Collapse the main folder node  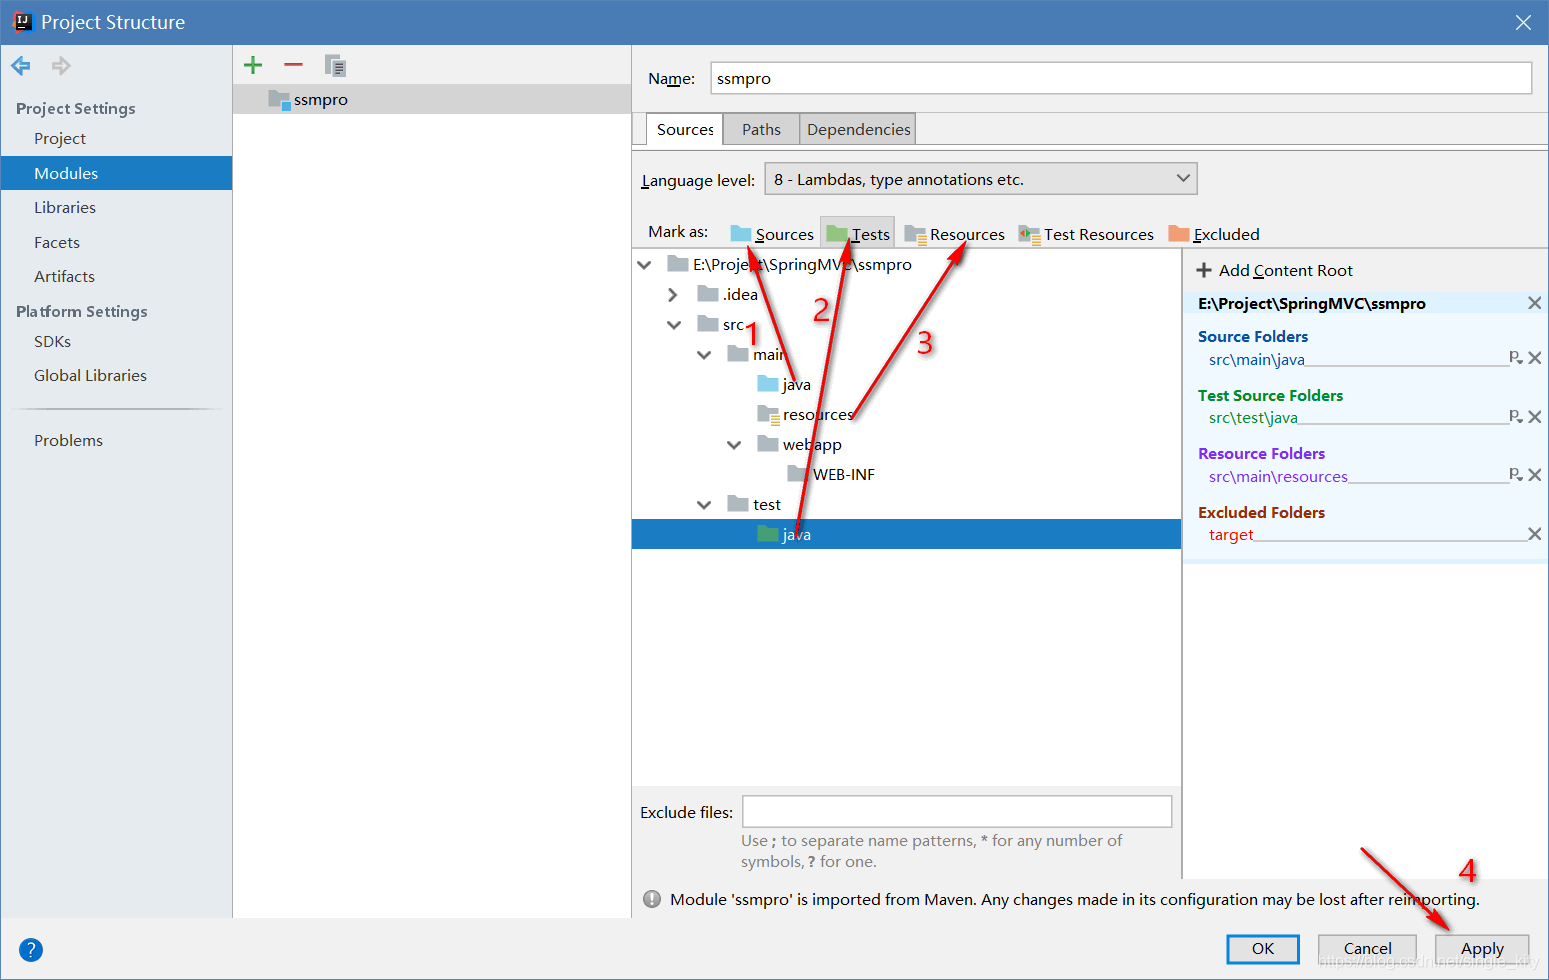click(x=705, y=354)
